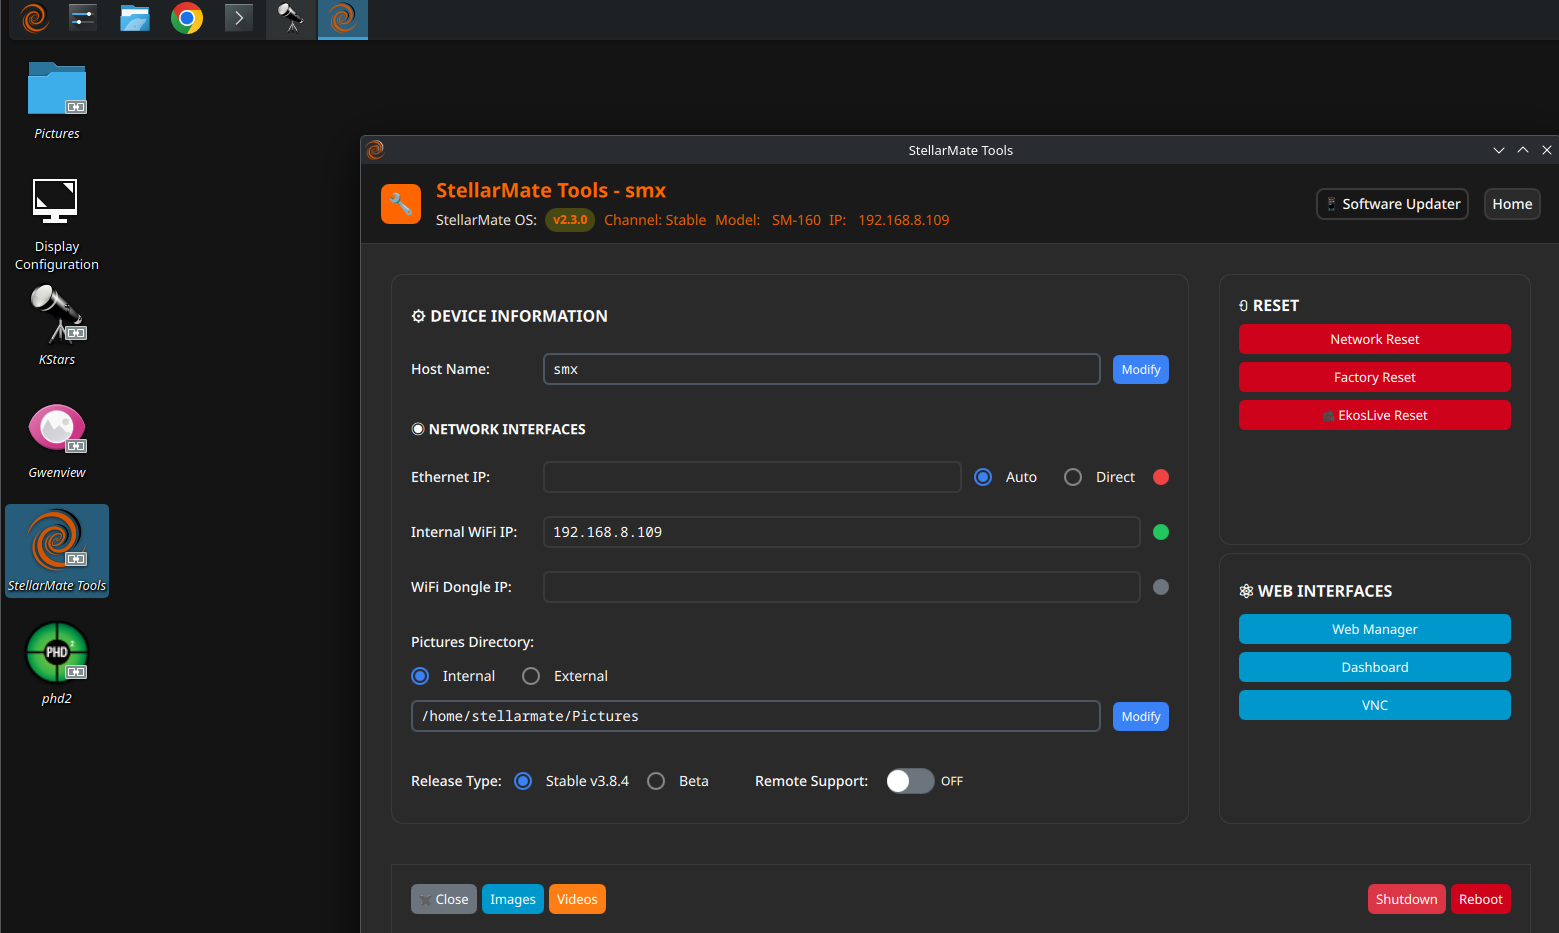The height and width of the screenshot is (933, 1559).
Task: Launch Google Chrome from the taskbar
Action: [x=187, y=18]
